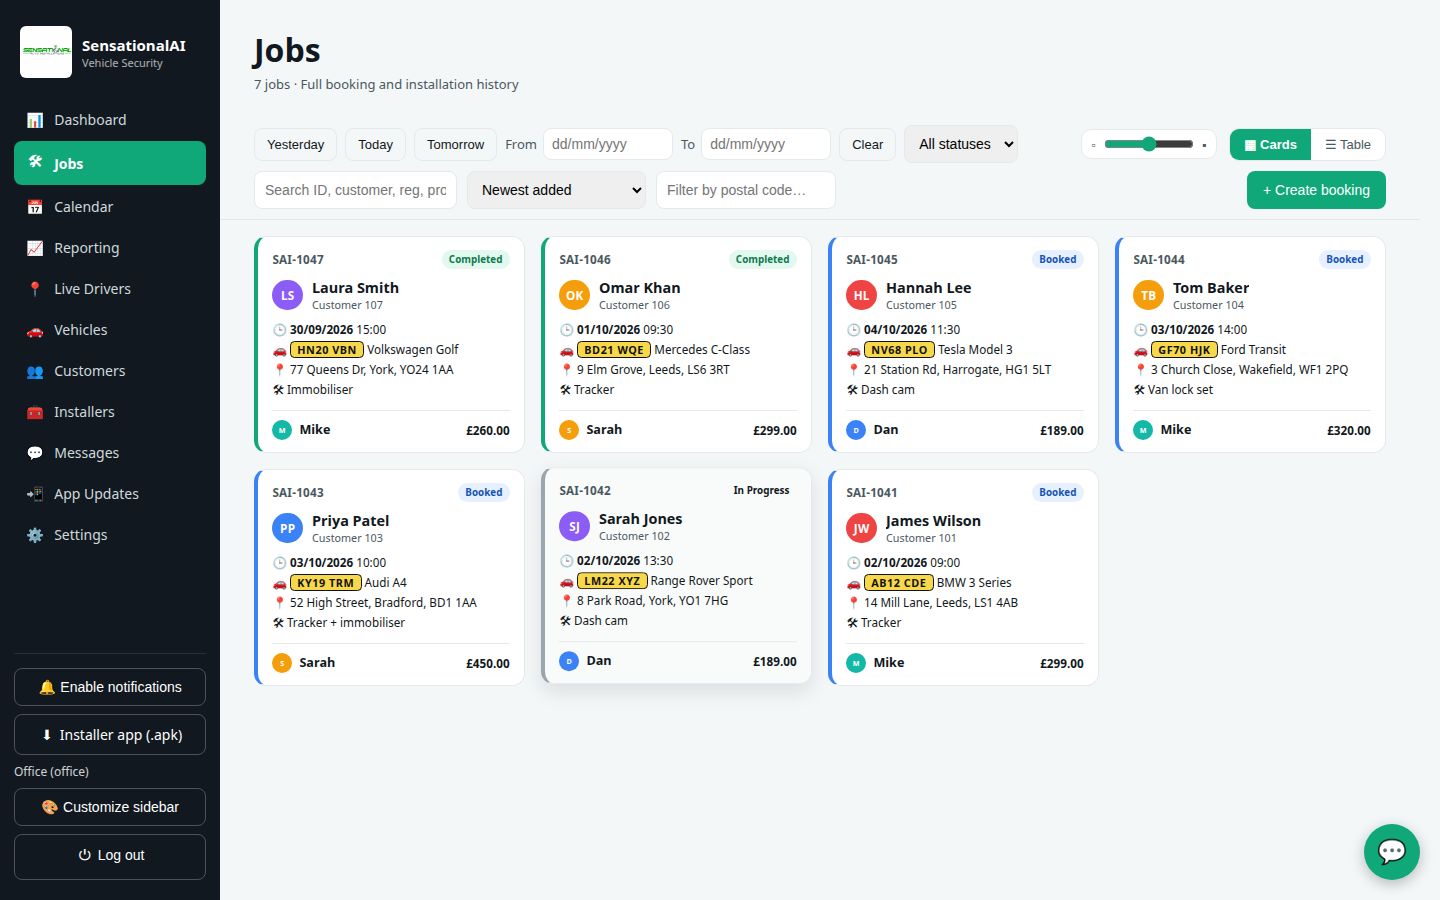Click Booked badge on SAI-1041
The height and width of the screenshot is (900, 1440).
1057,493
